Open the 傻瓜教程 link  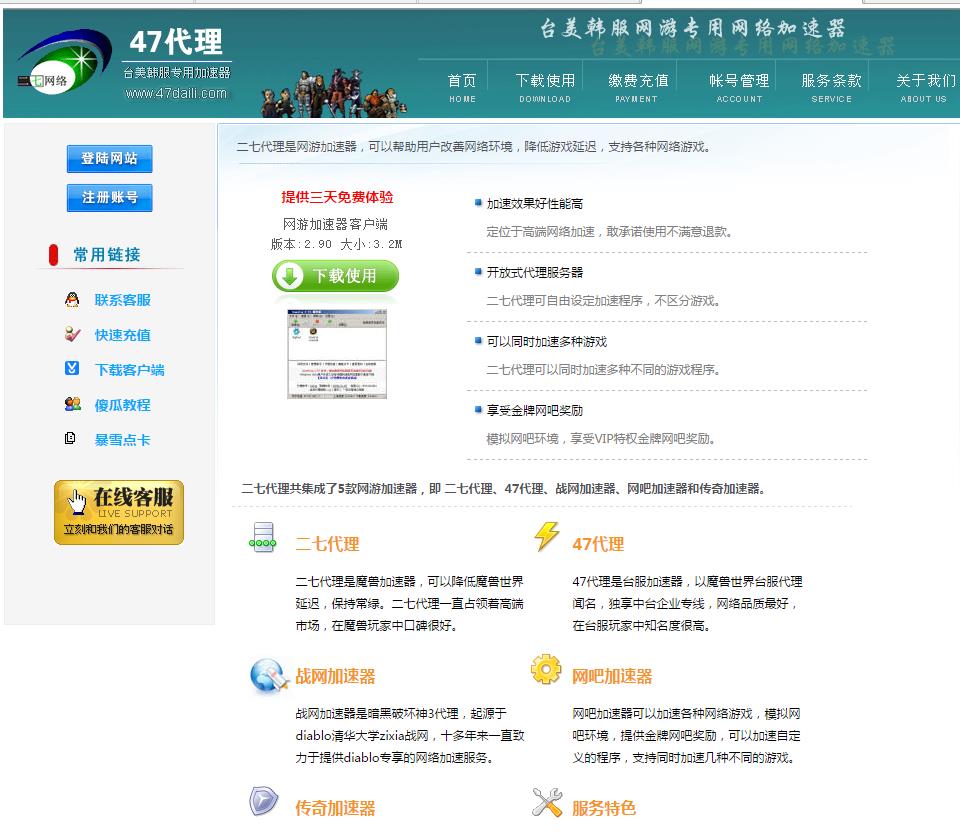(x=122, y=405)
